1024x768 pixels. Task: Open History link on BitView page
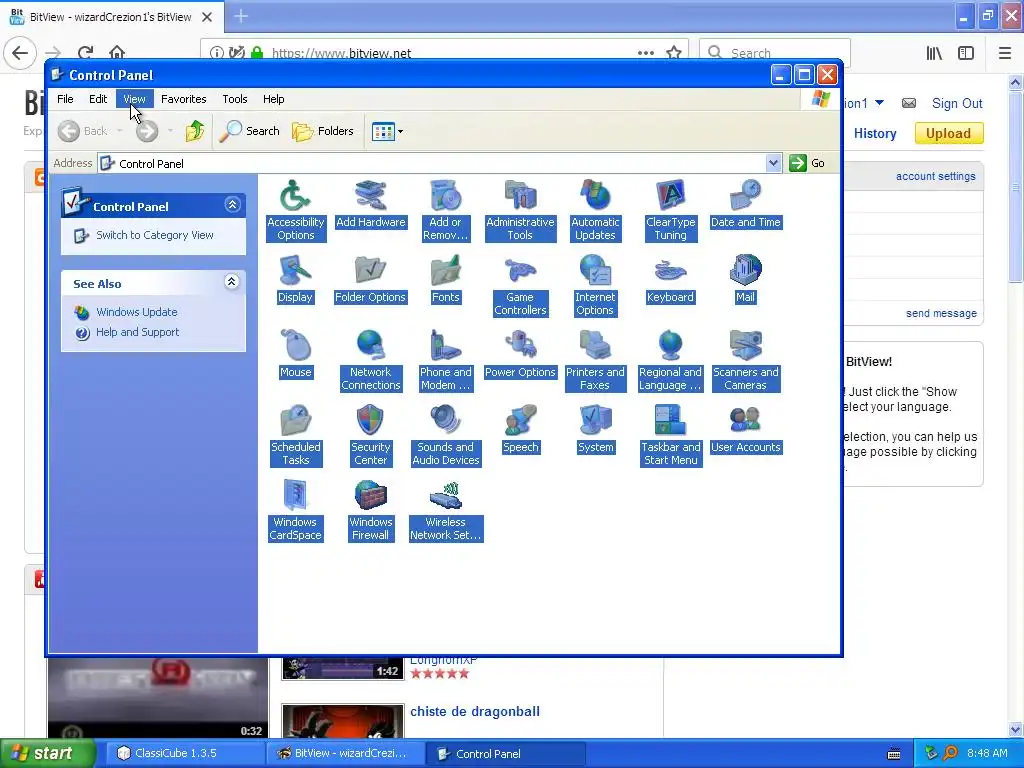tap(875, 133)
